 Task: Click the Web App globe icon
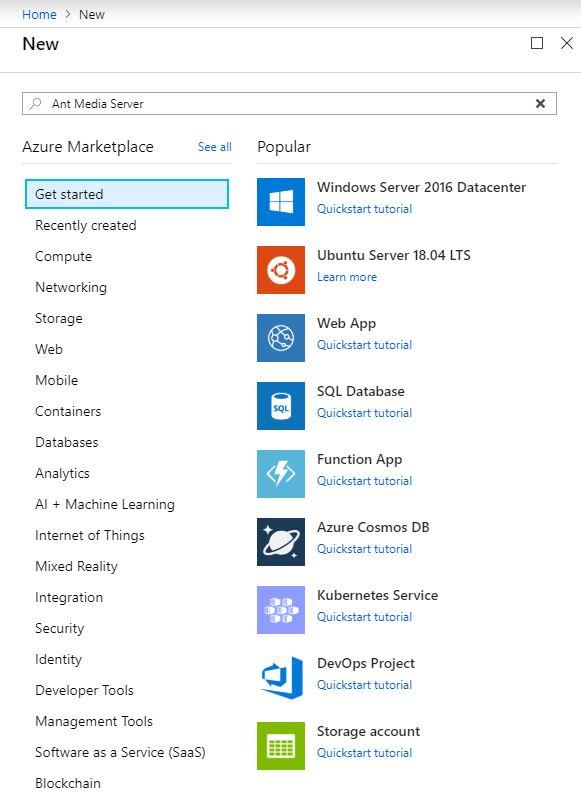pos(281,338)
